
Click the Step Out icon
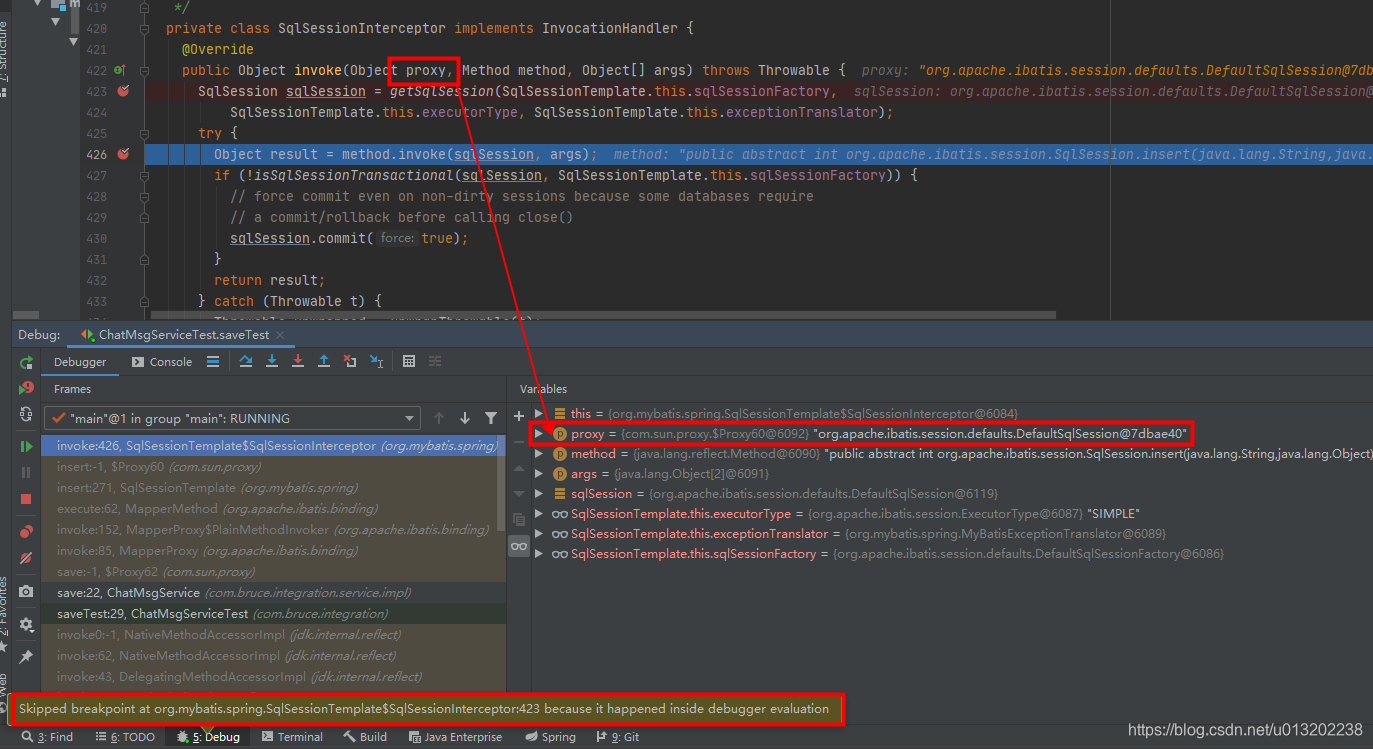323,361
